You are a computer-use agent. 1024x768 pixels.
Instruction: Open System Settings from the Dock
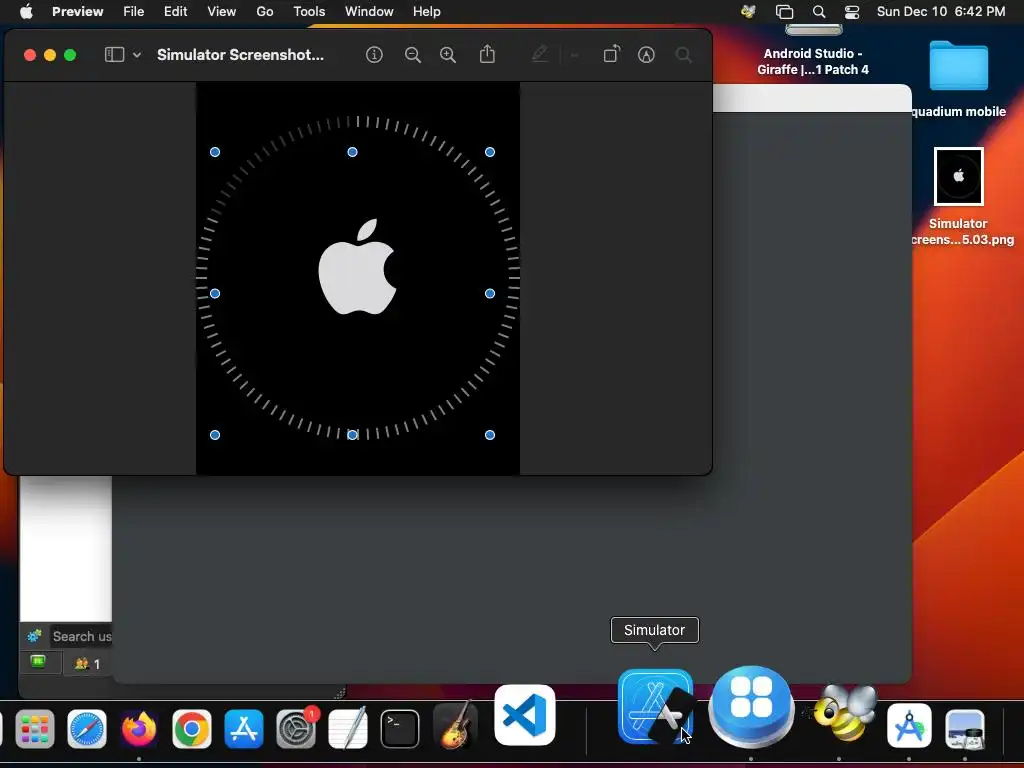point(296,729)
